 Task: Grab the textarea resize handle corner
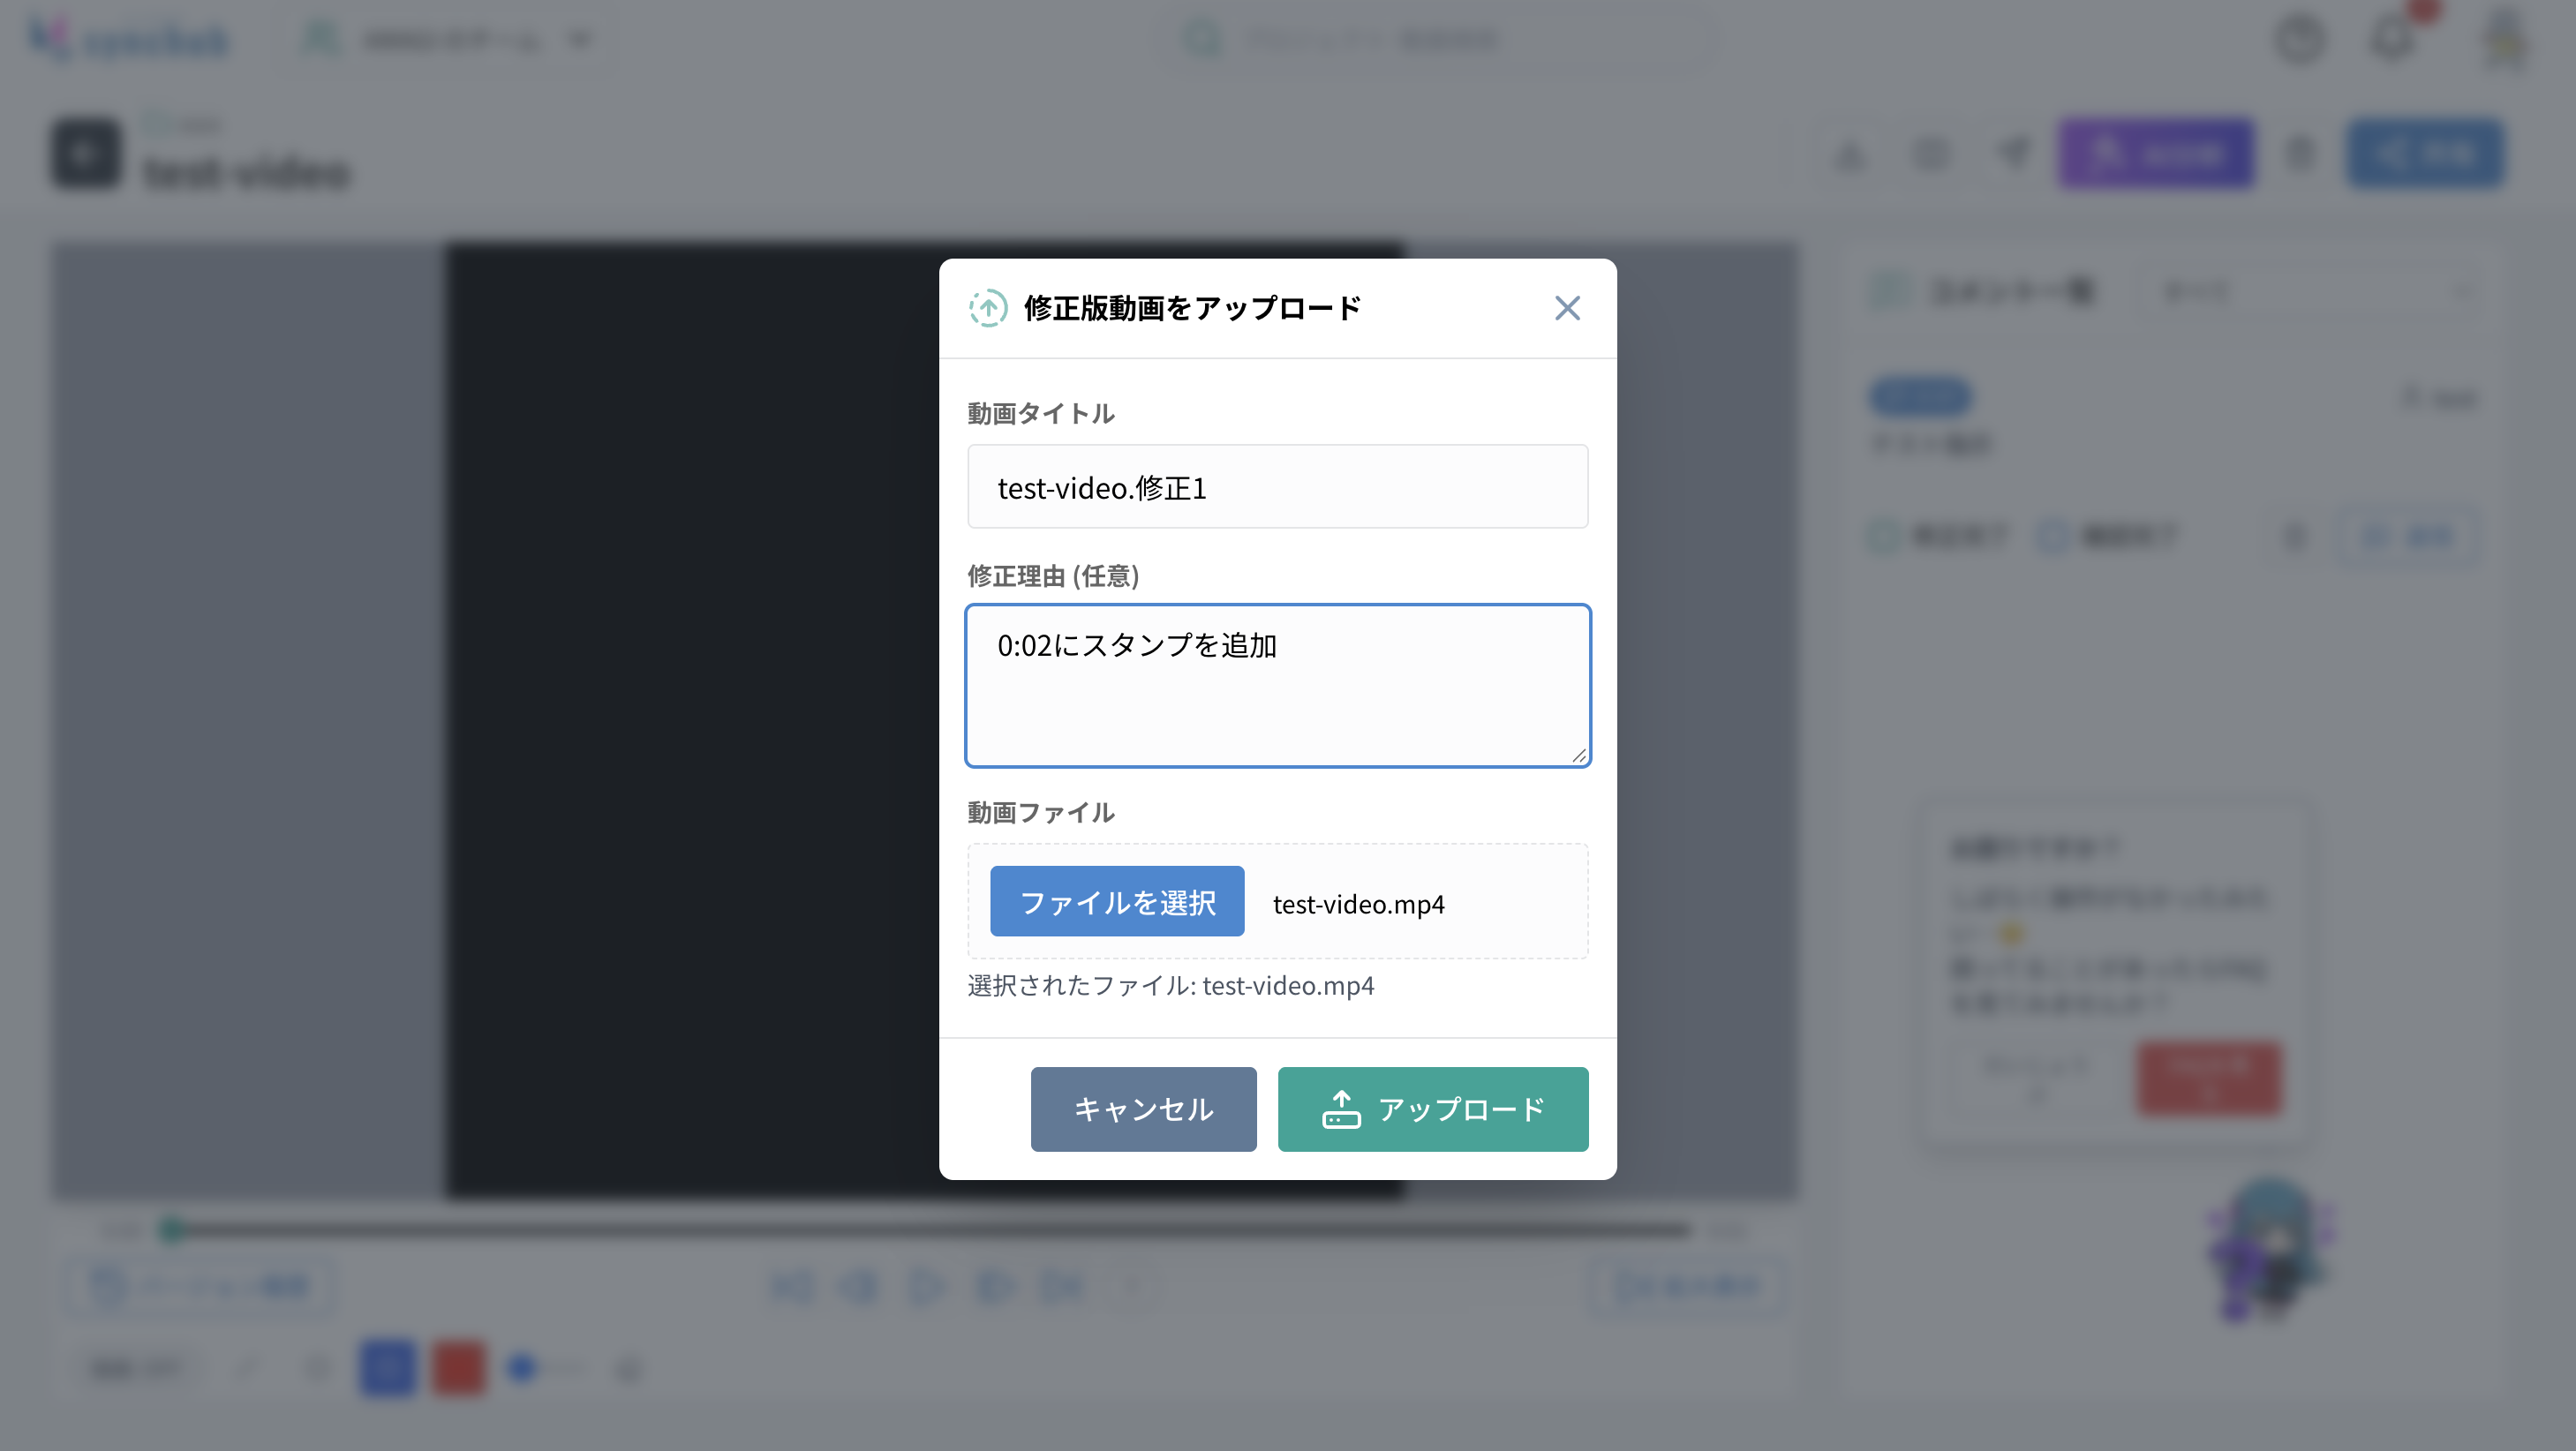tap(1578, 755)
